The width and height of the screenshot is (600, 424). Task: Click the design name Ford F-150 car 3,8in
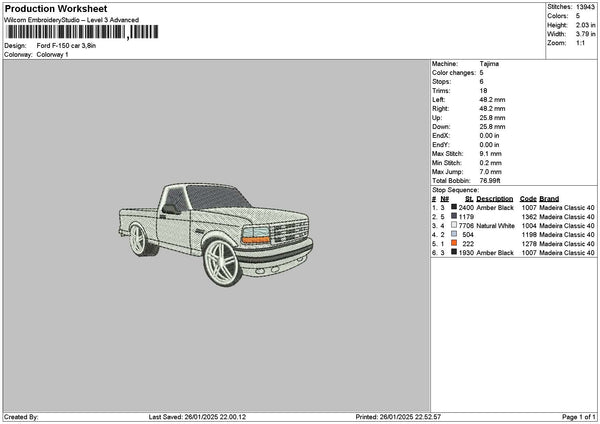(x=66, y=46)
